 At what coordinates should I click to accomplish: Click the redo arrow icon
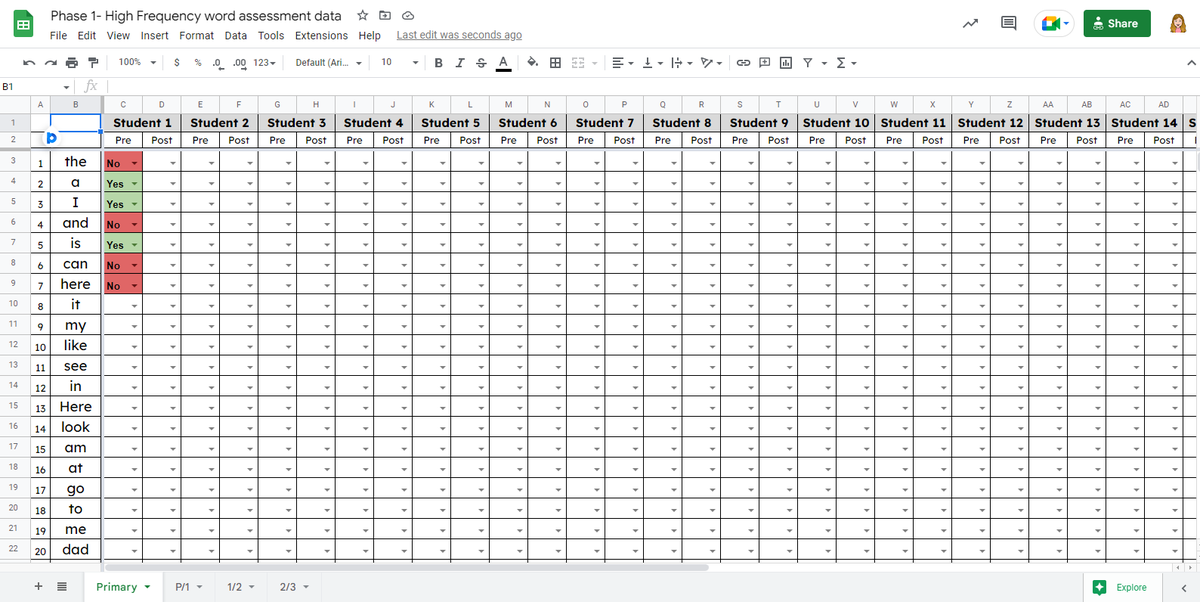[x=52, y=62]
